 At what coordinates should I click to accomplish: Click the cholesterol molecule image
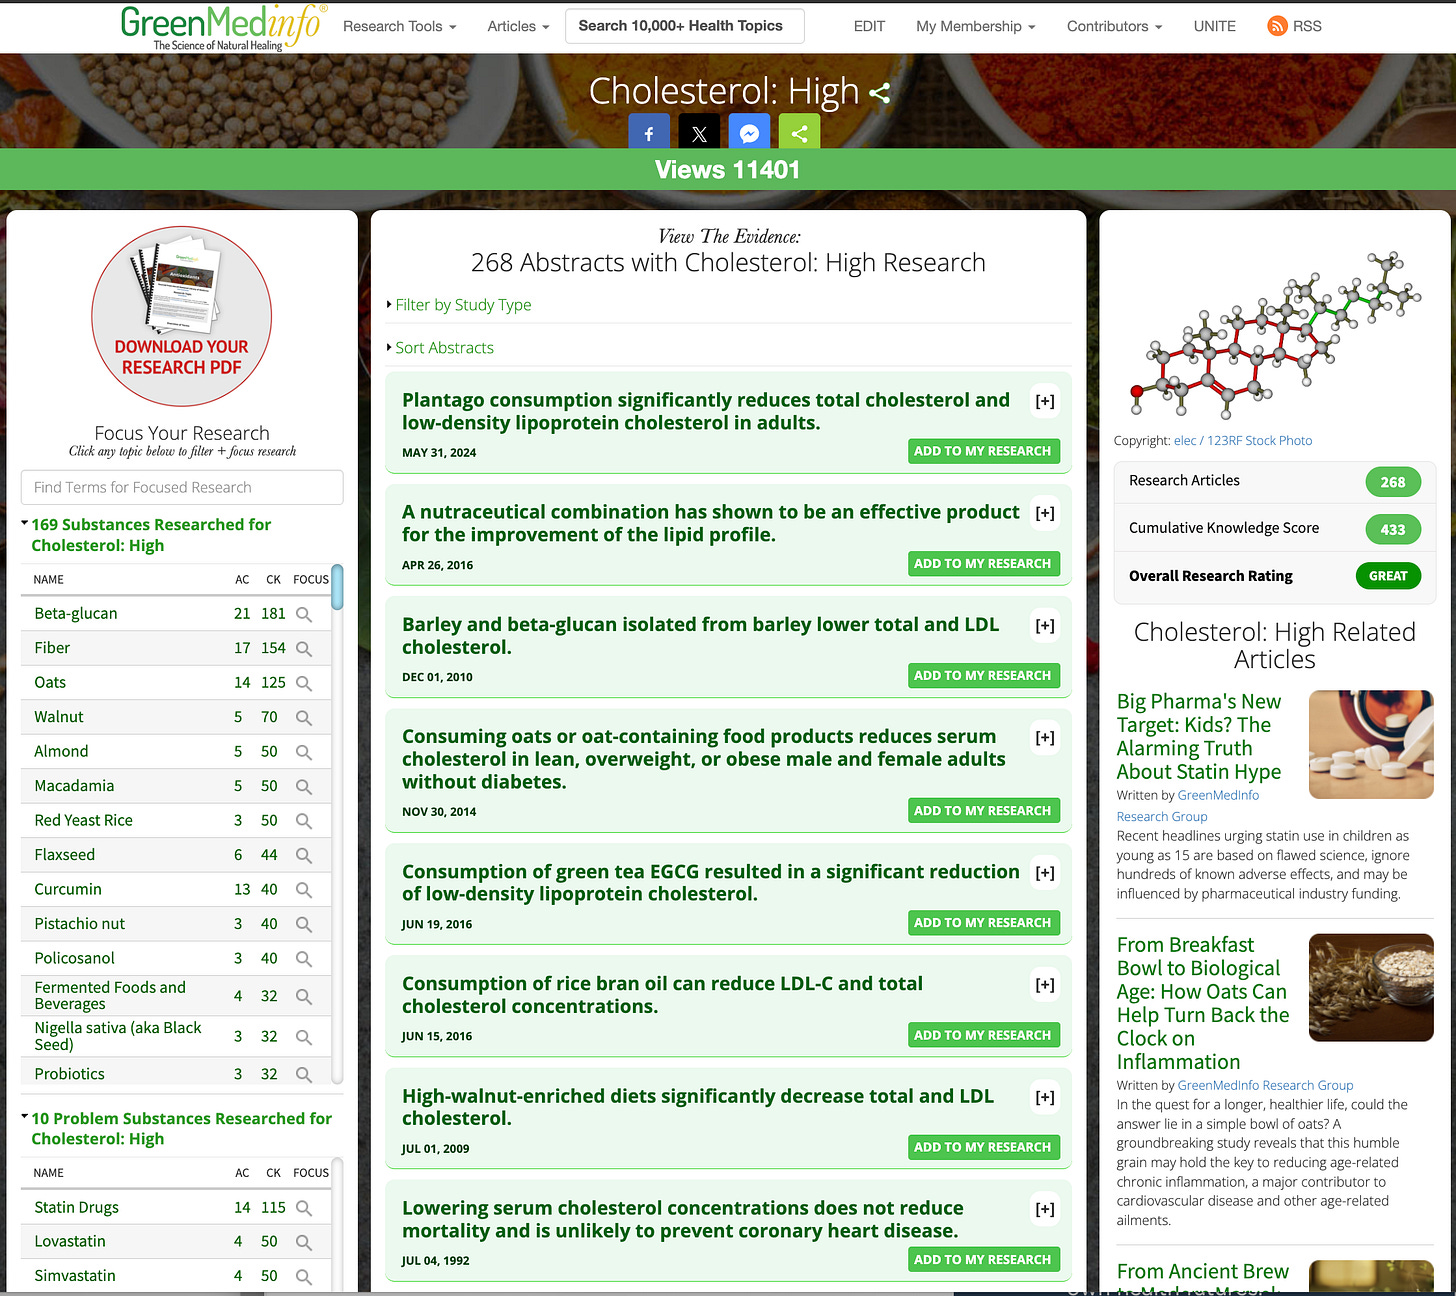(1275, 335)
